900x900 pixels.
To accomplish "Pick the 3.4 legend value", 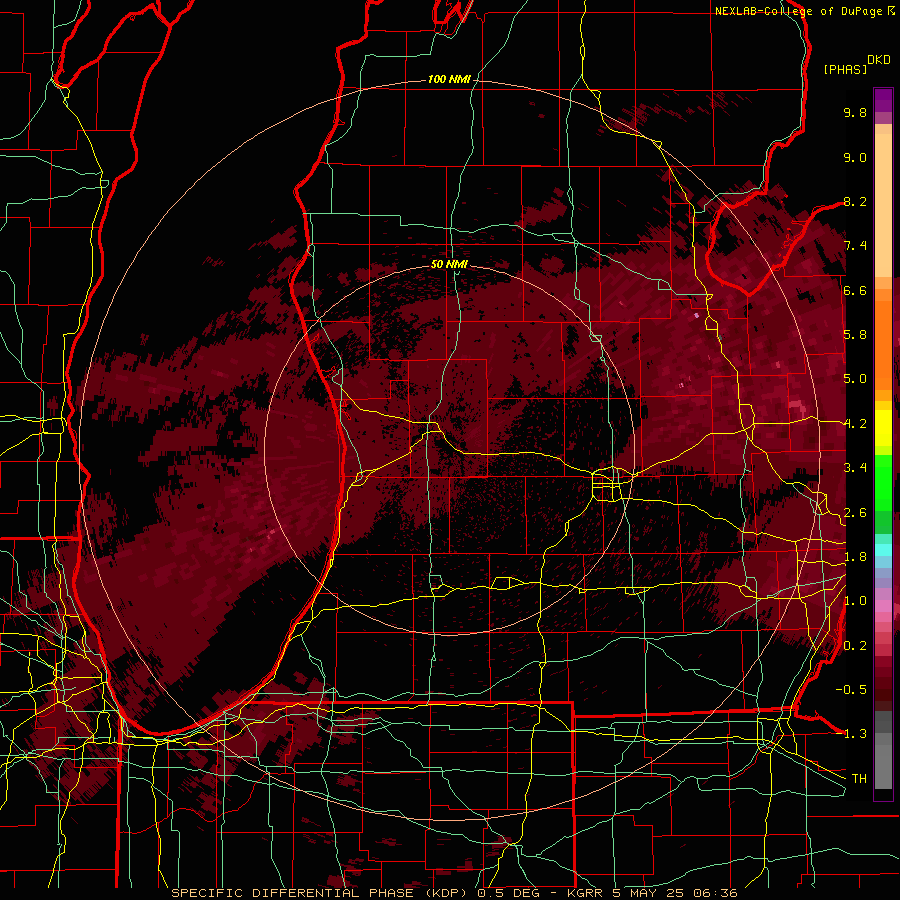I will point(855,468).
